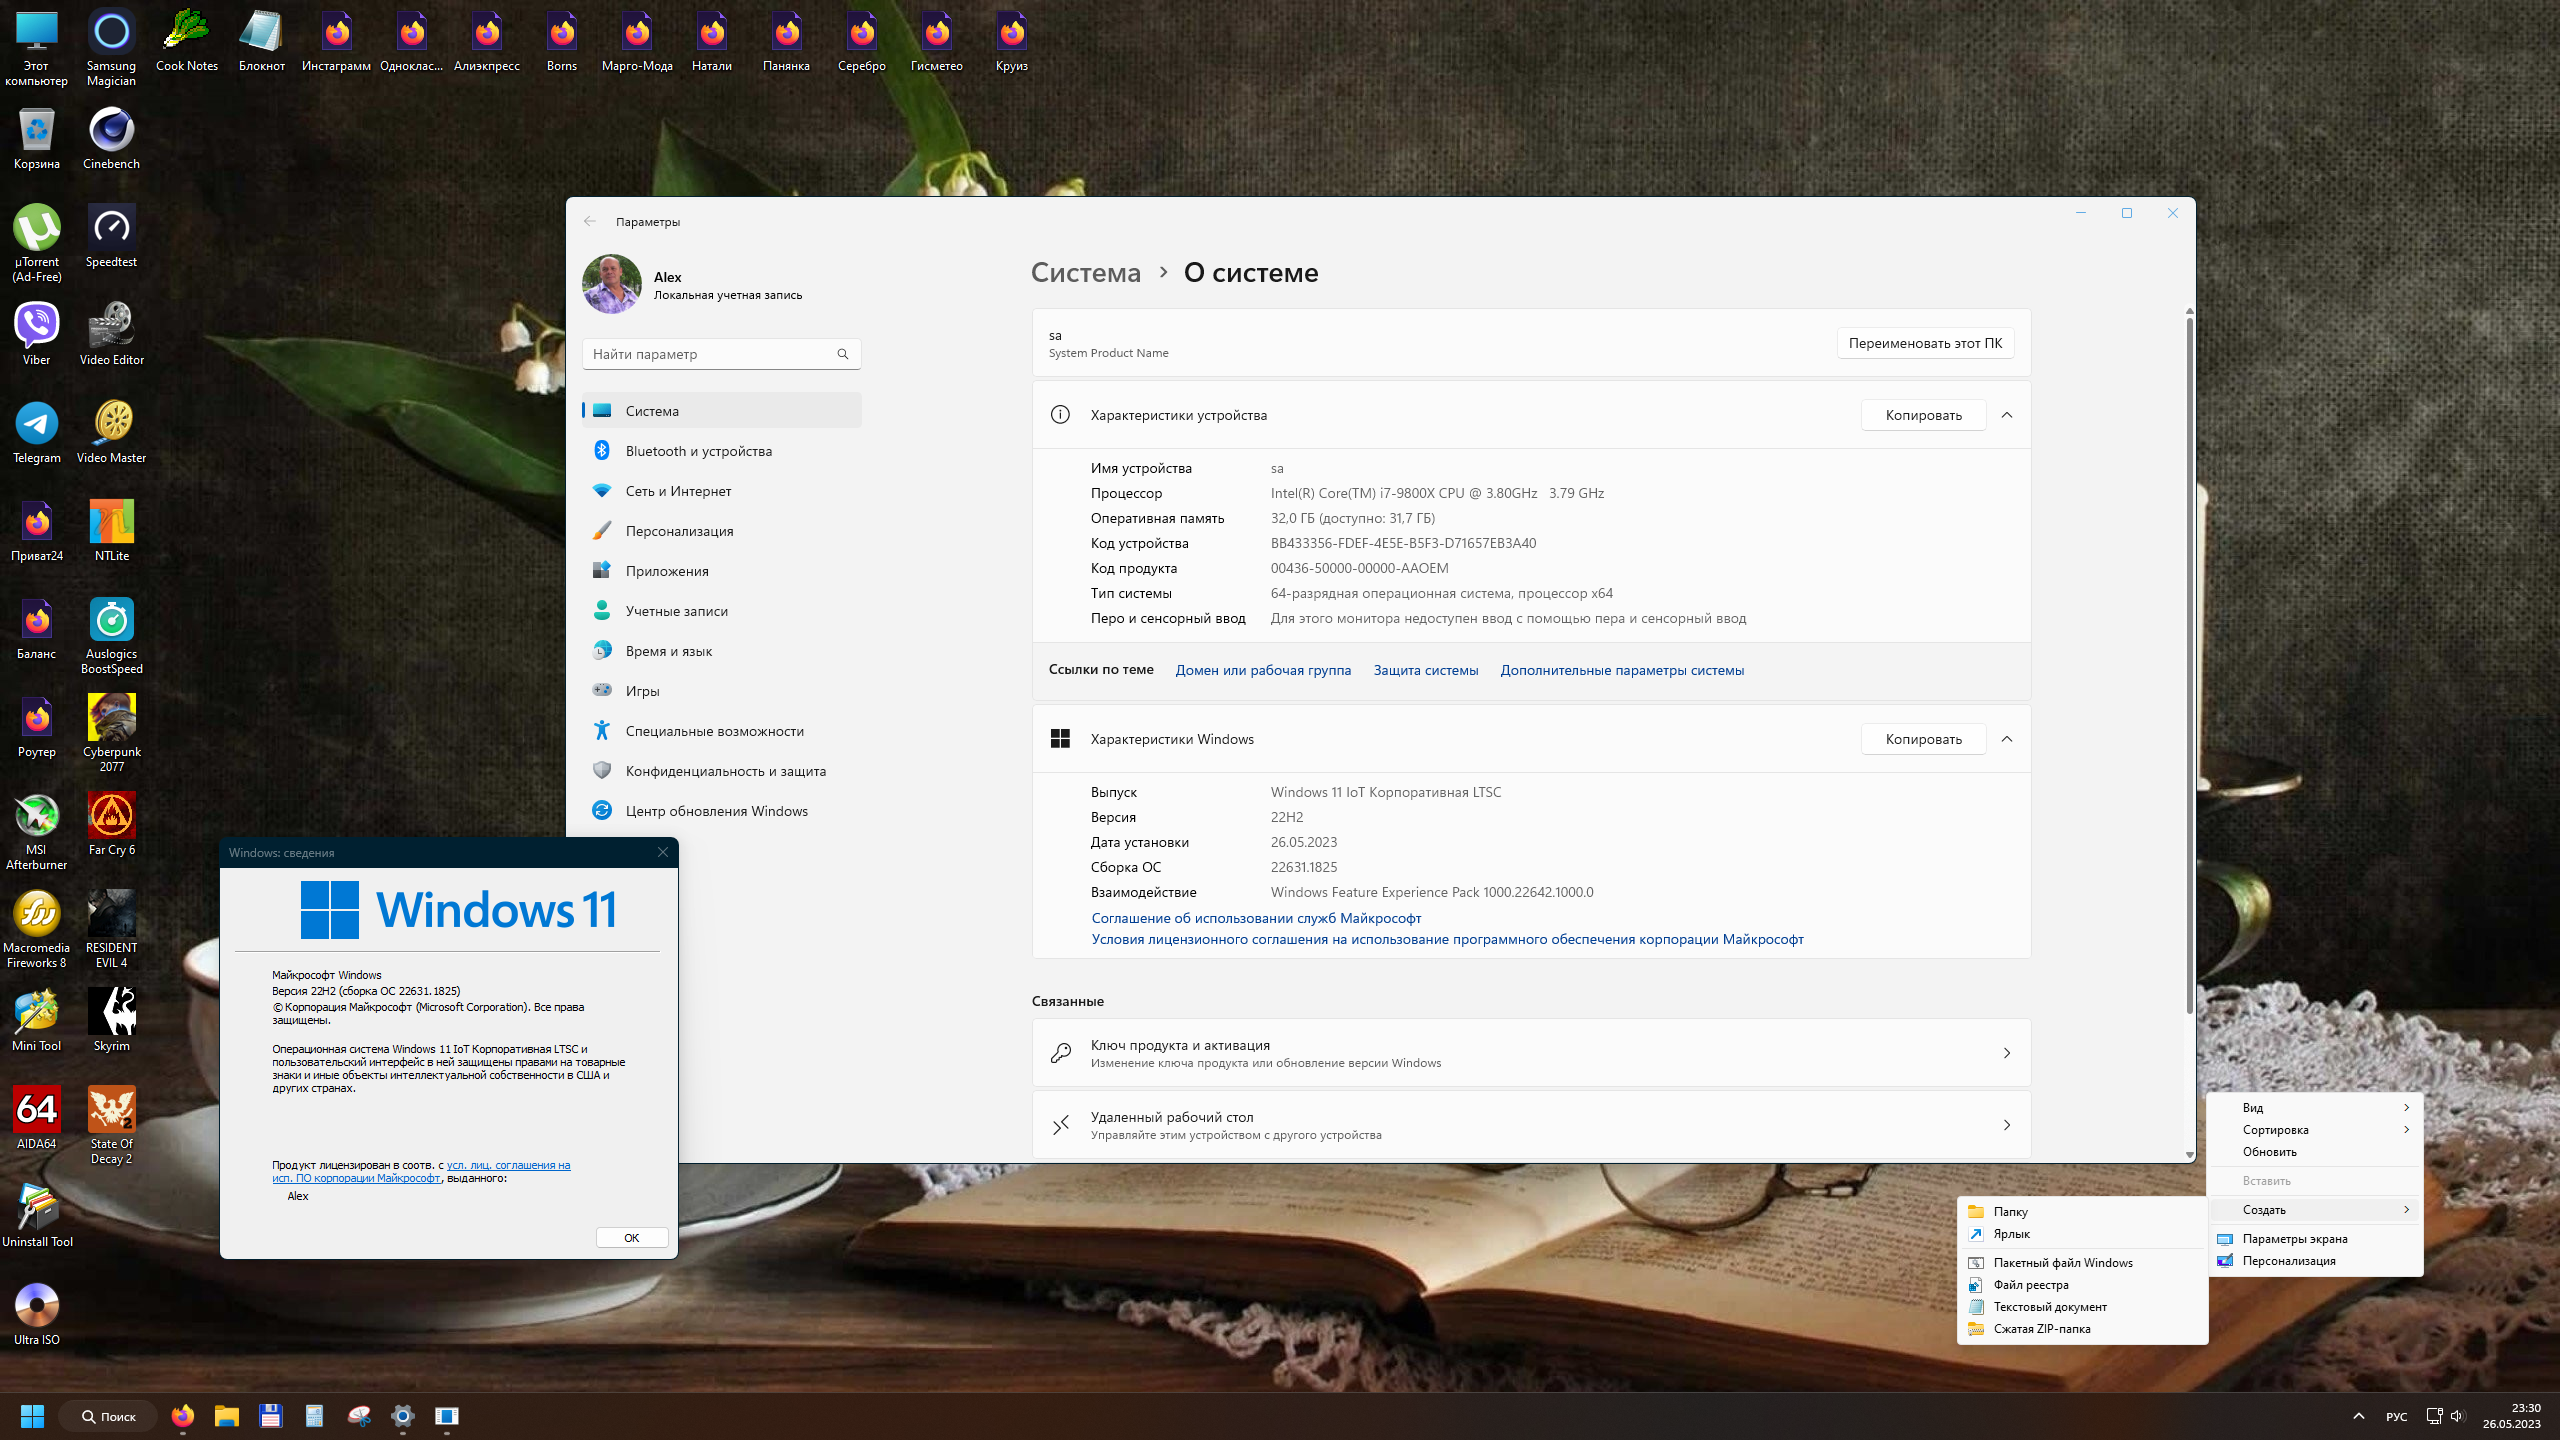Open Speedtest desktop shortcut
This screenshot has width=2560, height=1440.
pyautogui.click(x=111, y=237)
